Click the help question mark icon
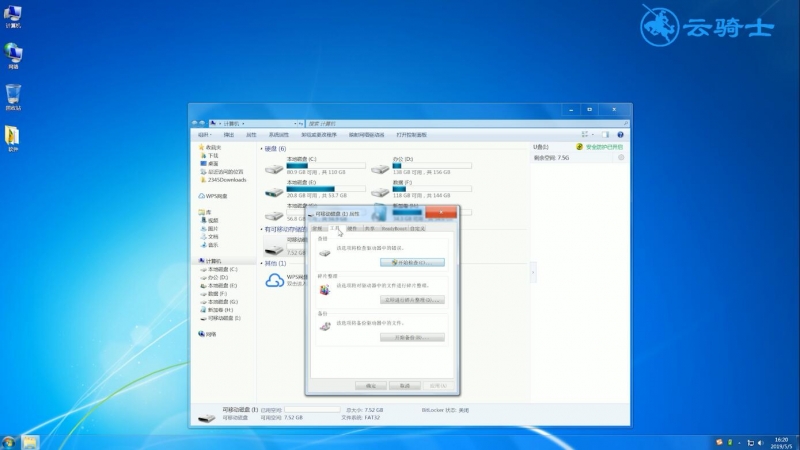 [620, 135]
